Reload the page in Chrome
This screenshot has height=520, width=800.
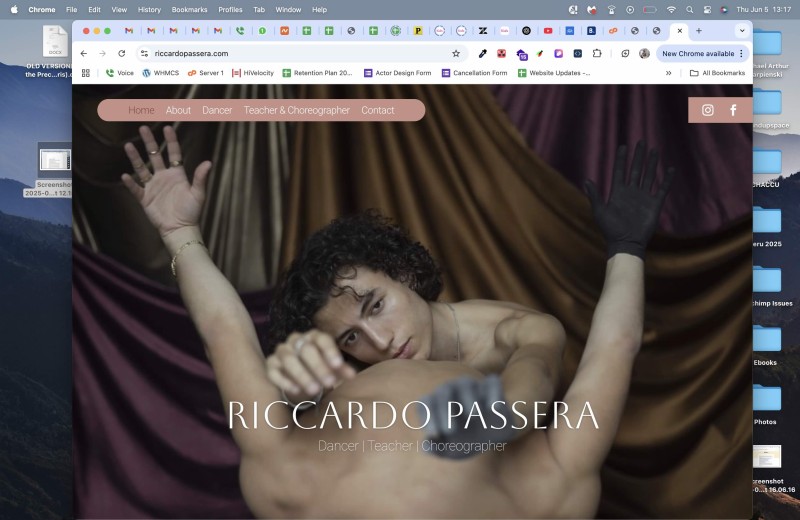click(122, 53)
